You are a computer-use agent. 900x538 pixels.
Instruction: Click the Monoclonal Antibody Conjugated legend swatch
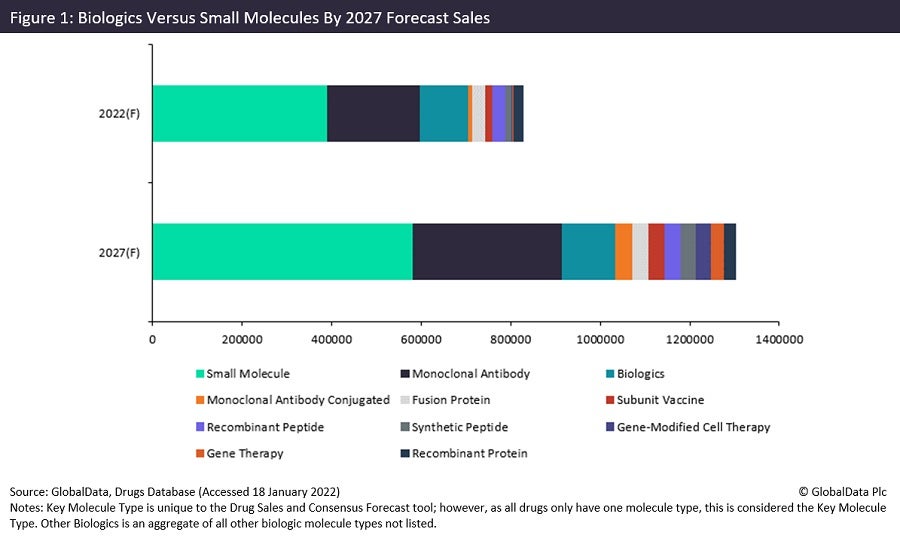pyautogui.click(x=200, y=401)
